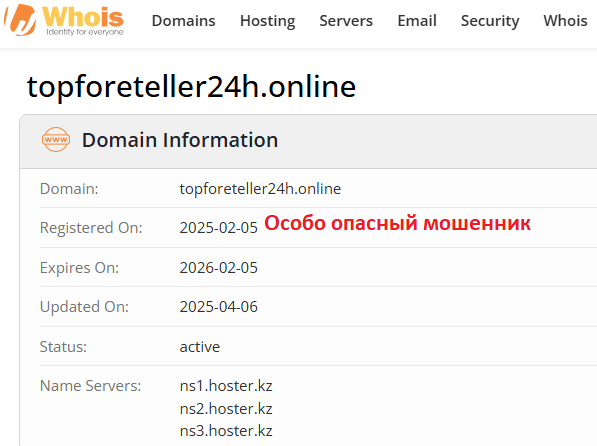The image size is (597, 446).
Task: Click name server ns1.hoster.kz
Action: [226, 386]
